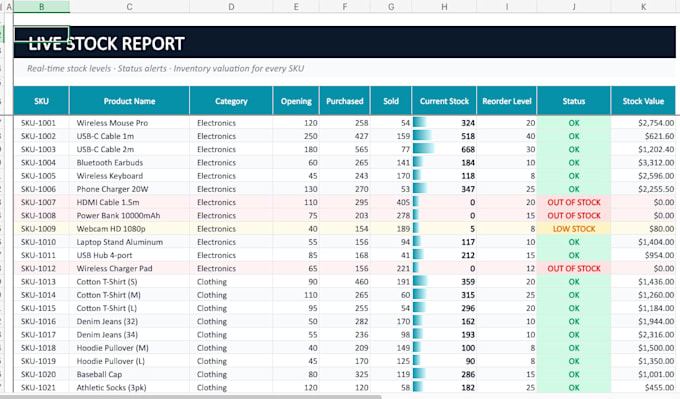Click purchased value 565
Screen dimensions: 680x399
tap(345, 149)
